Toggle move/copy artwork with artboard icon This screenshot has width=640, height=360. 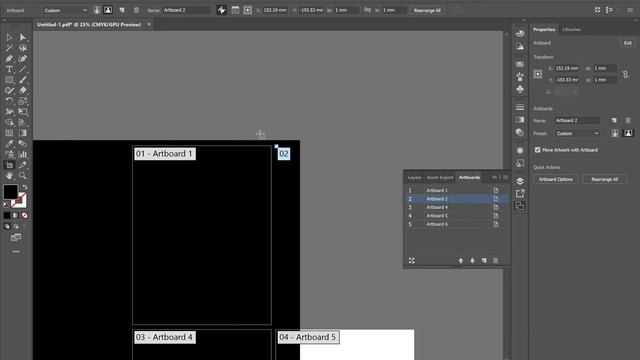(x=221, y=10)
